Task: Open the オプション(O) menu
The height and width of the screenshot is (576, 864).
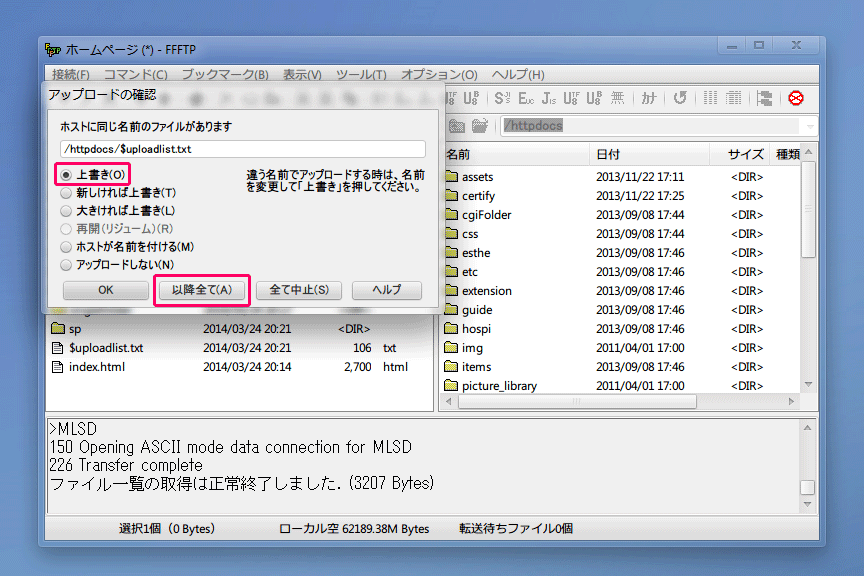Action: pyautogui.click(x=439, y=75)
